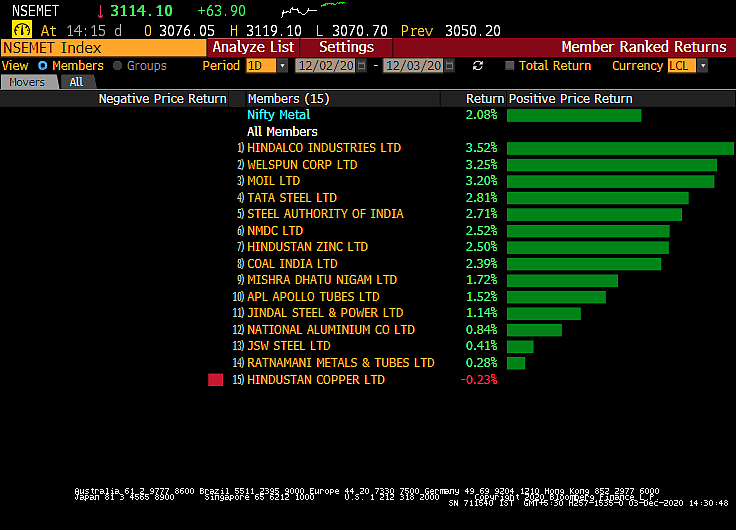This screenshot has width=736, height=530.
Task: Click the Currency LCL value field
Action: (x=682, y=66)
